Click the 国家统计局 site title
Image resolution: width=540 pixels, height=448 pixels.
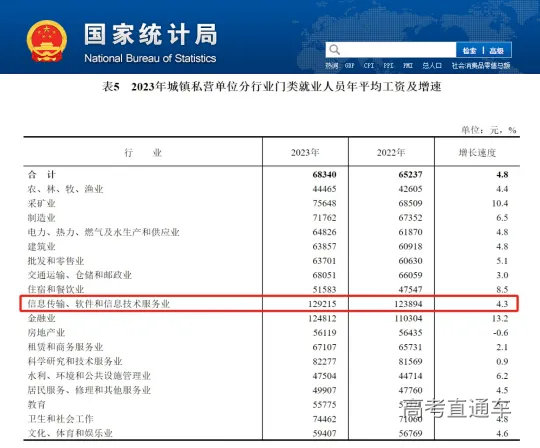[150, 34]
